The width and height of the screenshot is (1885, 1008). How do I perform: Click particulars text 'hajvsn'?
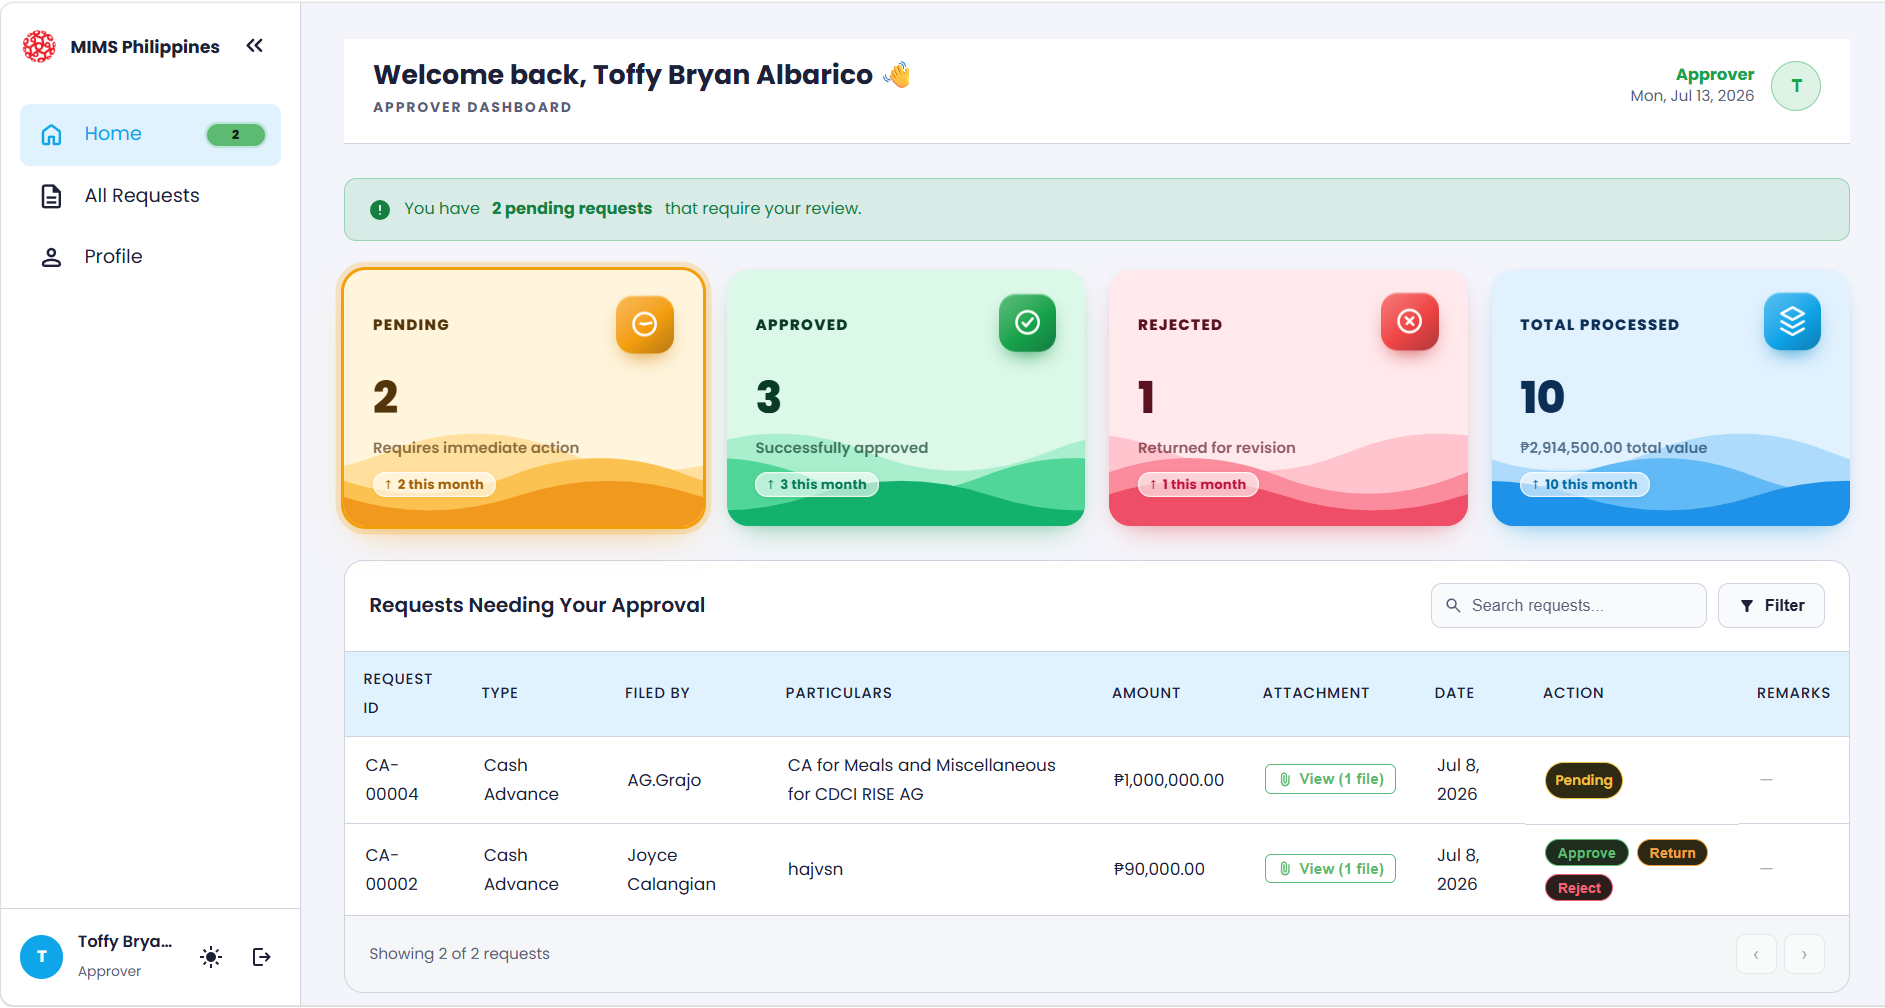[x=815, y=871]
